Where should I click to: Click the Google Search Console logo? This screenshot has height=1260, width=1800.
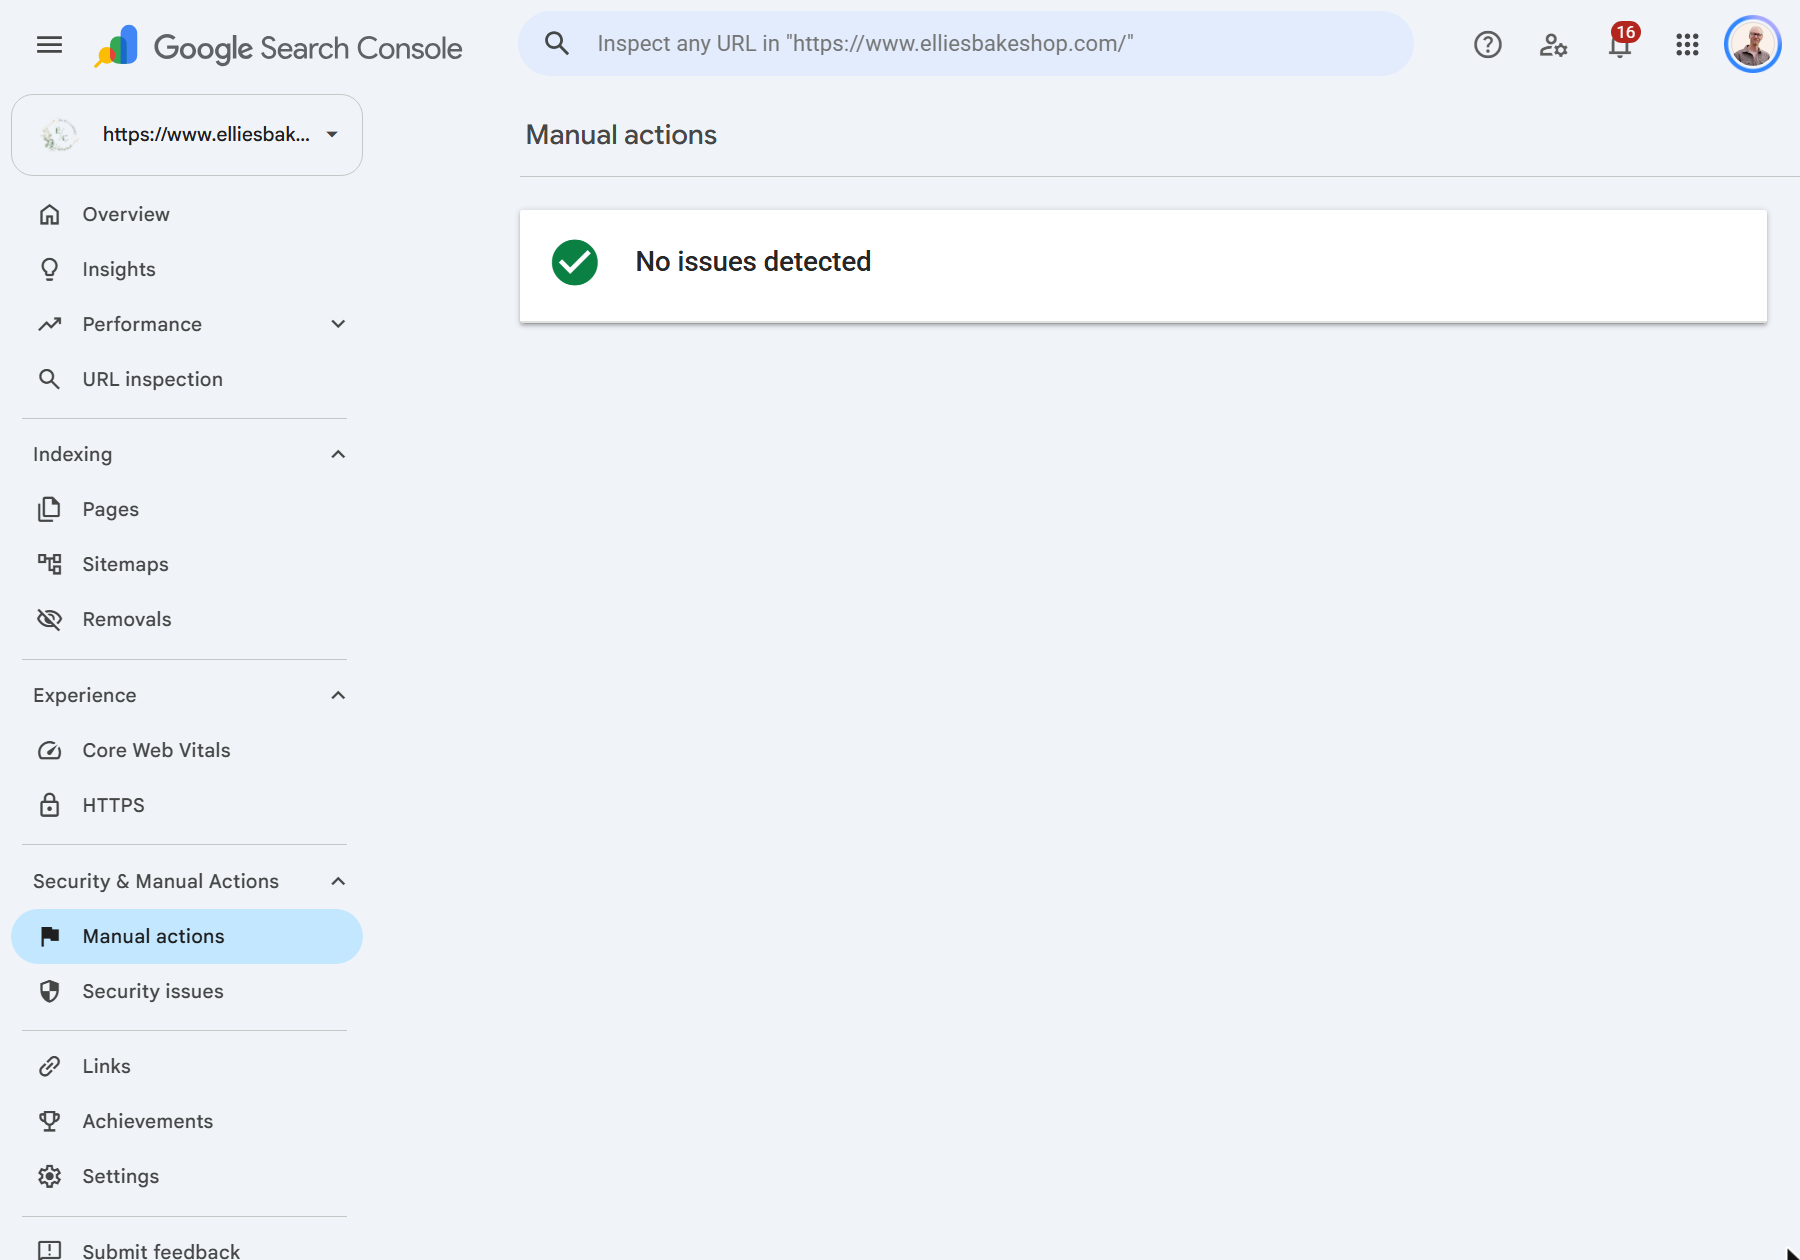pyautogui.click(x=278, y=47)
